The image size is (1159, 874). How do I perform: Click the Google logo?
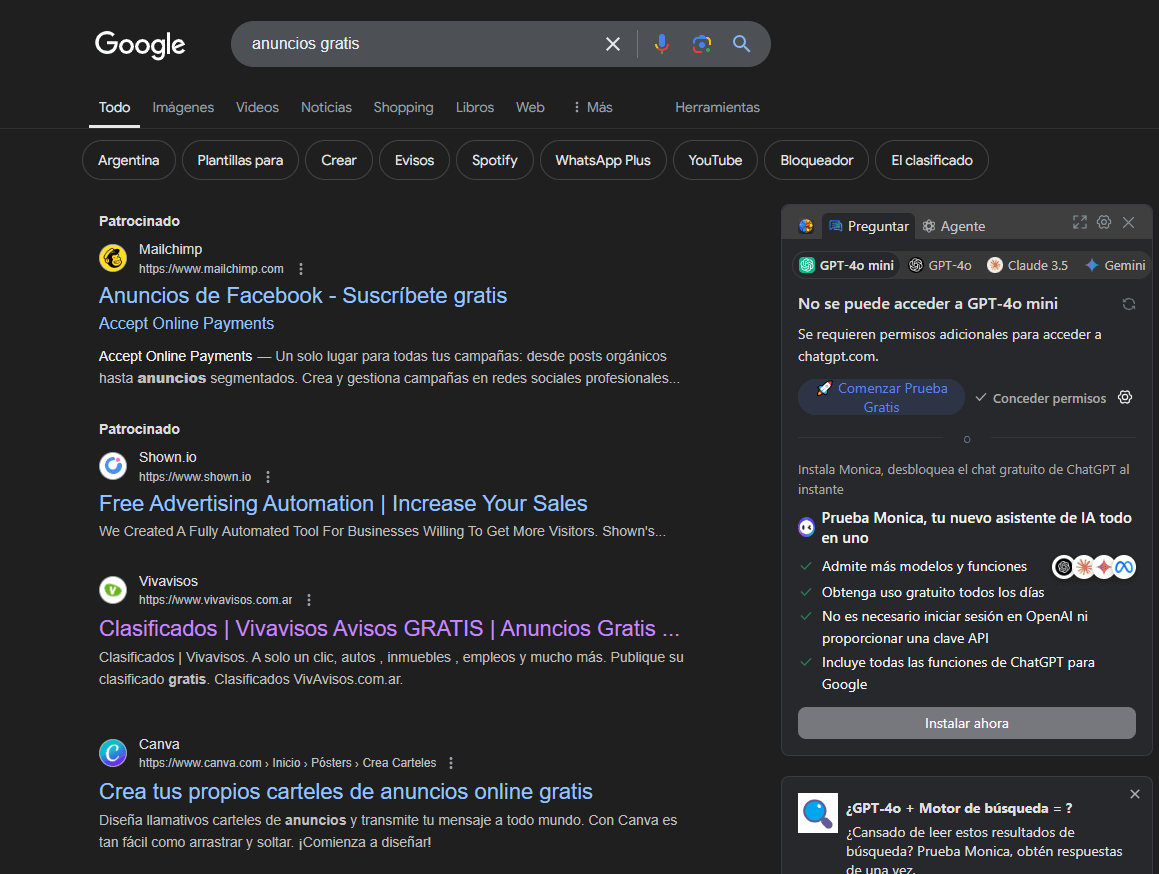click(140, 44)
